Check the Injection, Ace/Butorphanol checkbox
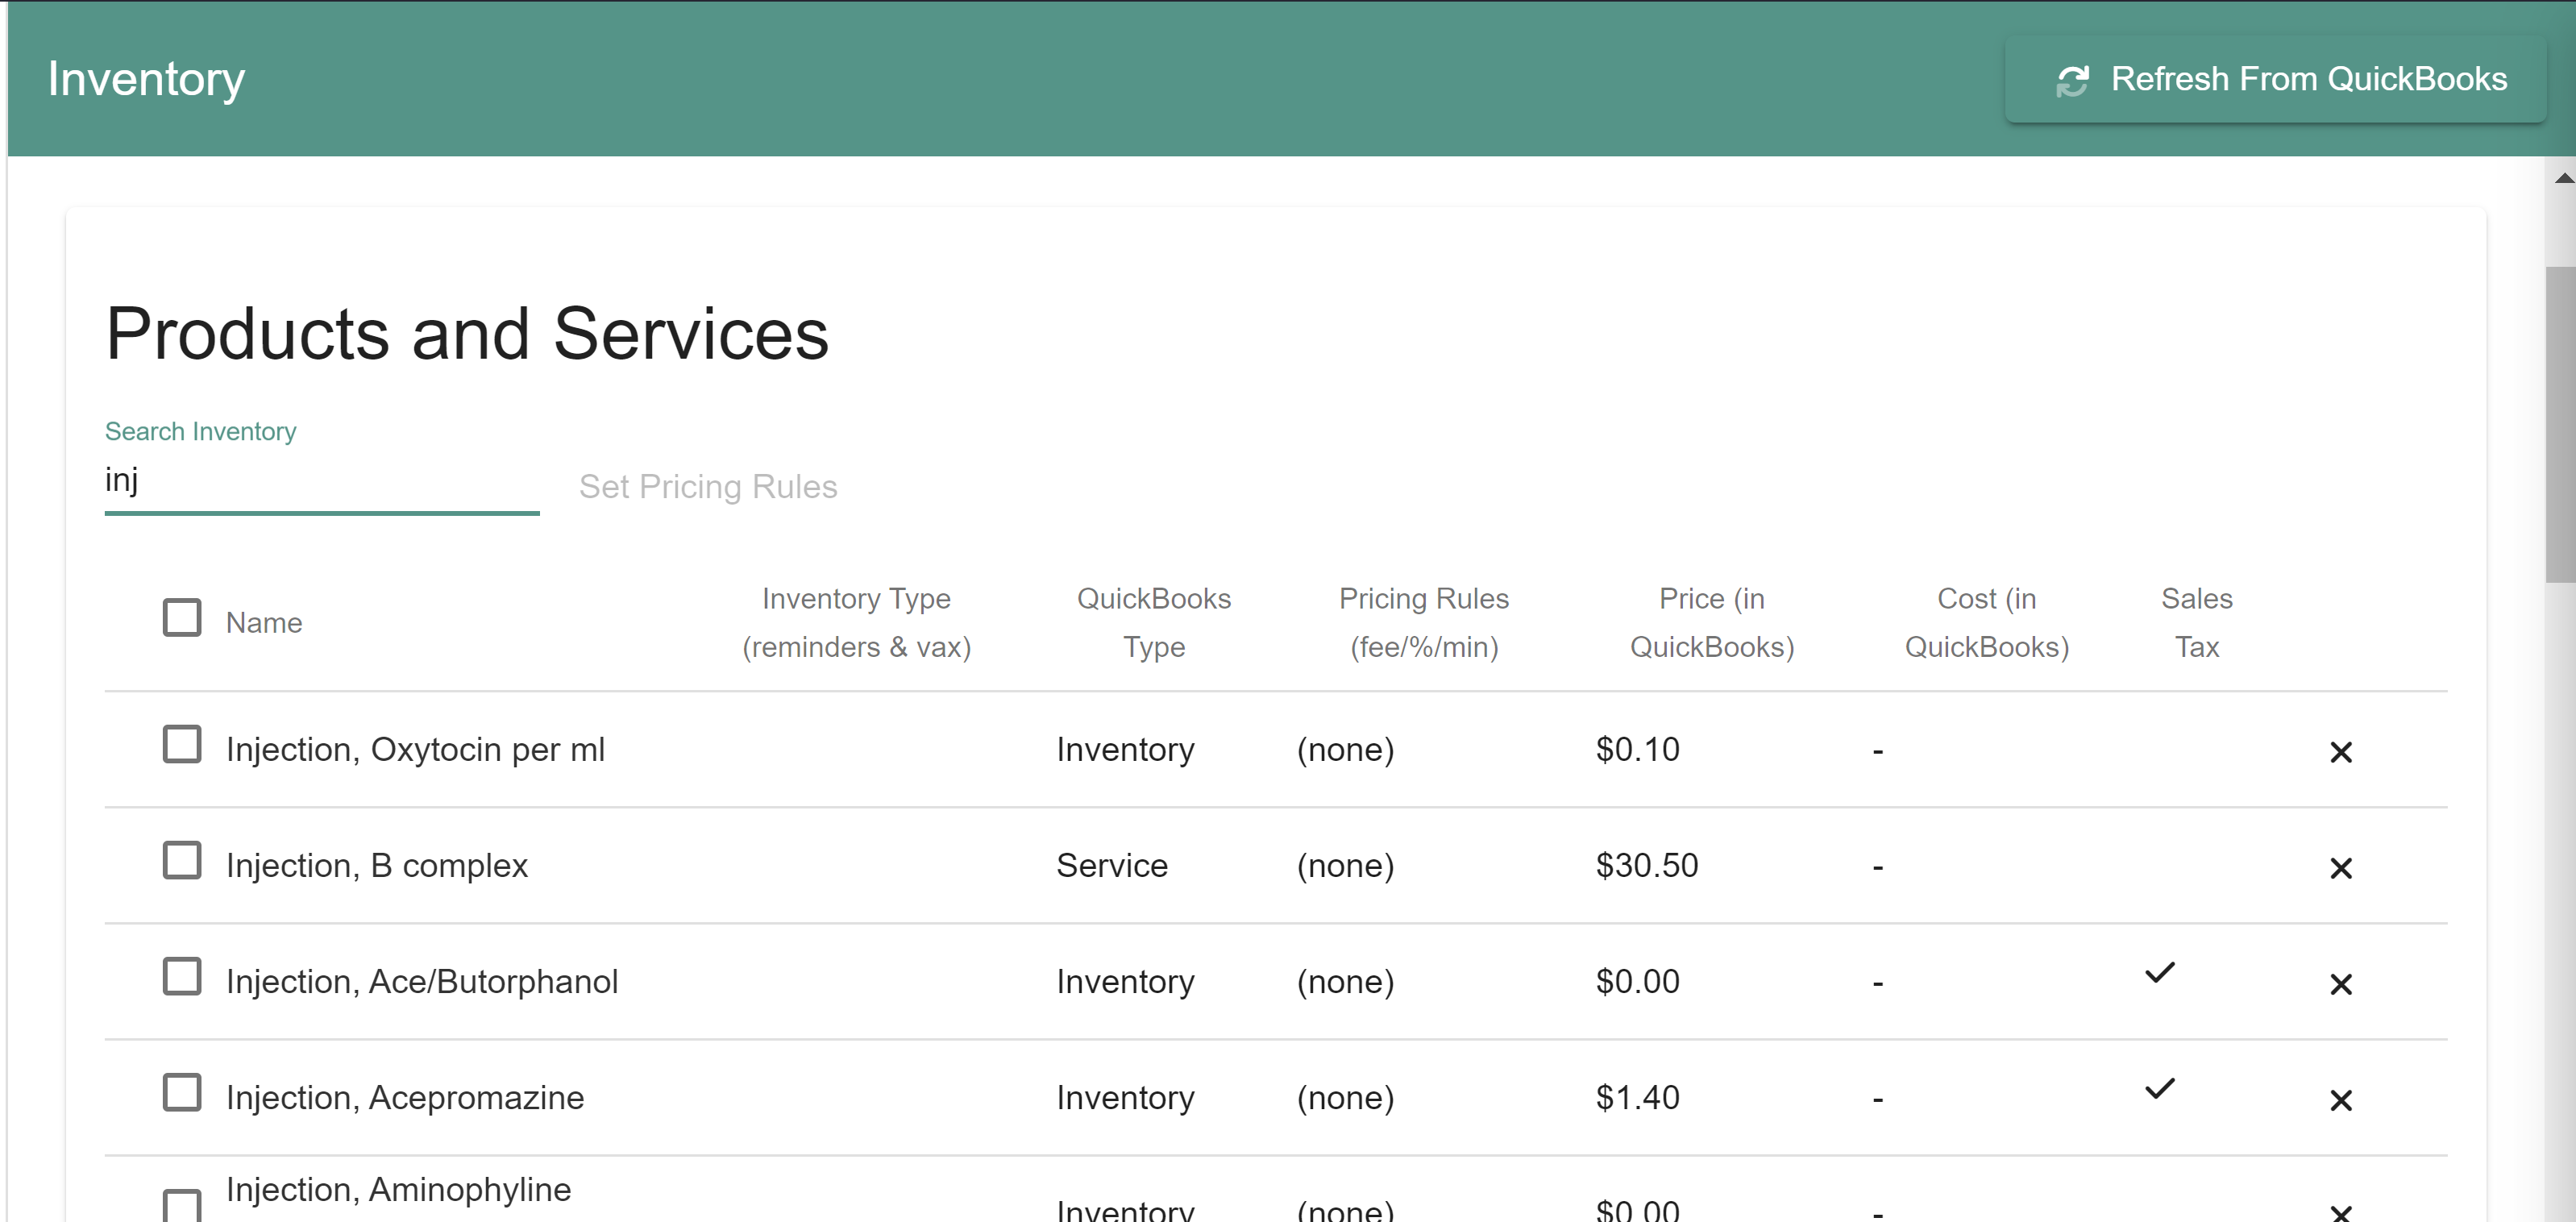Image resolution: width=2576 pixels, height=1222 pixels. tap(182, 977)
